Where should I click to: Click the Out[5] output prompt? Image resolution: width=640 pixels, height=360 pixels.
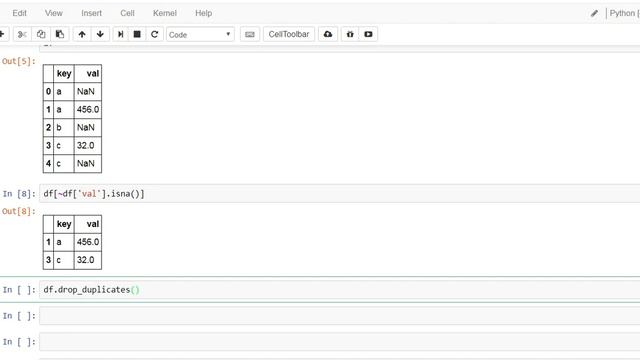pos(19,61)
